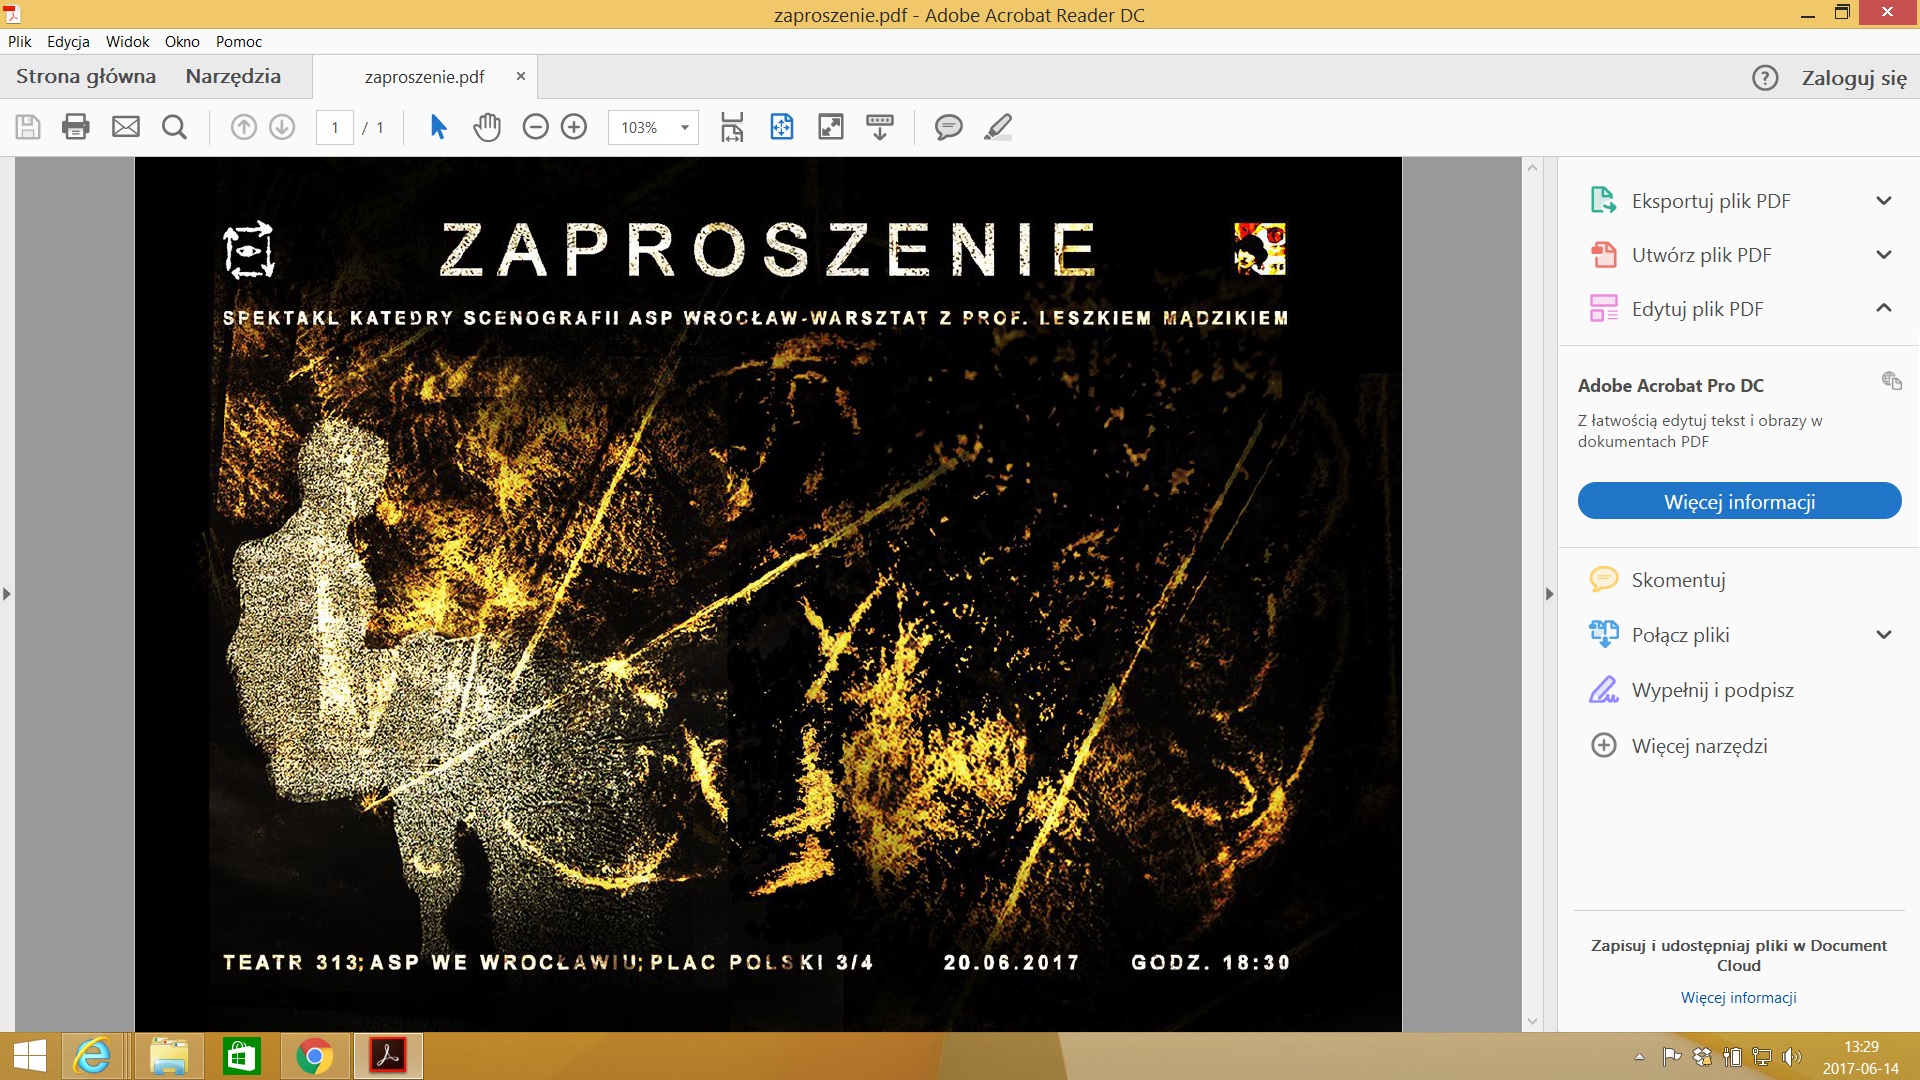1920x1080 pixels.
Task: Click the document scrollbar up arrow
Action: tap(1532, 167)
